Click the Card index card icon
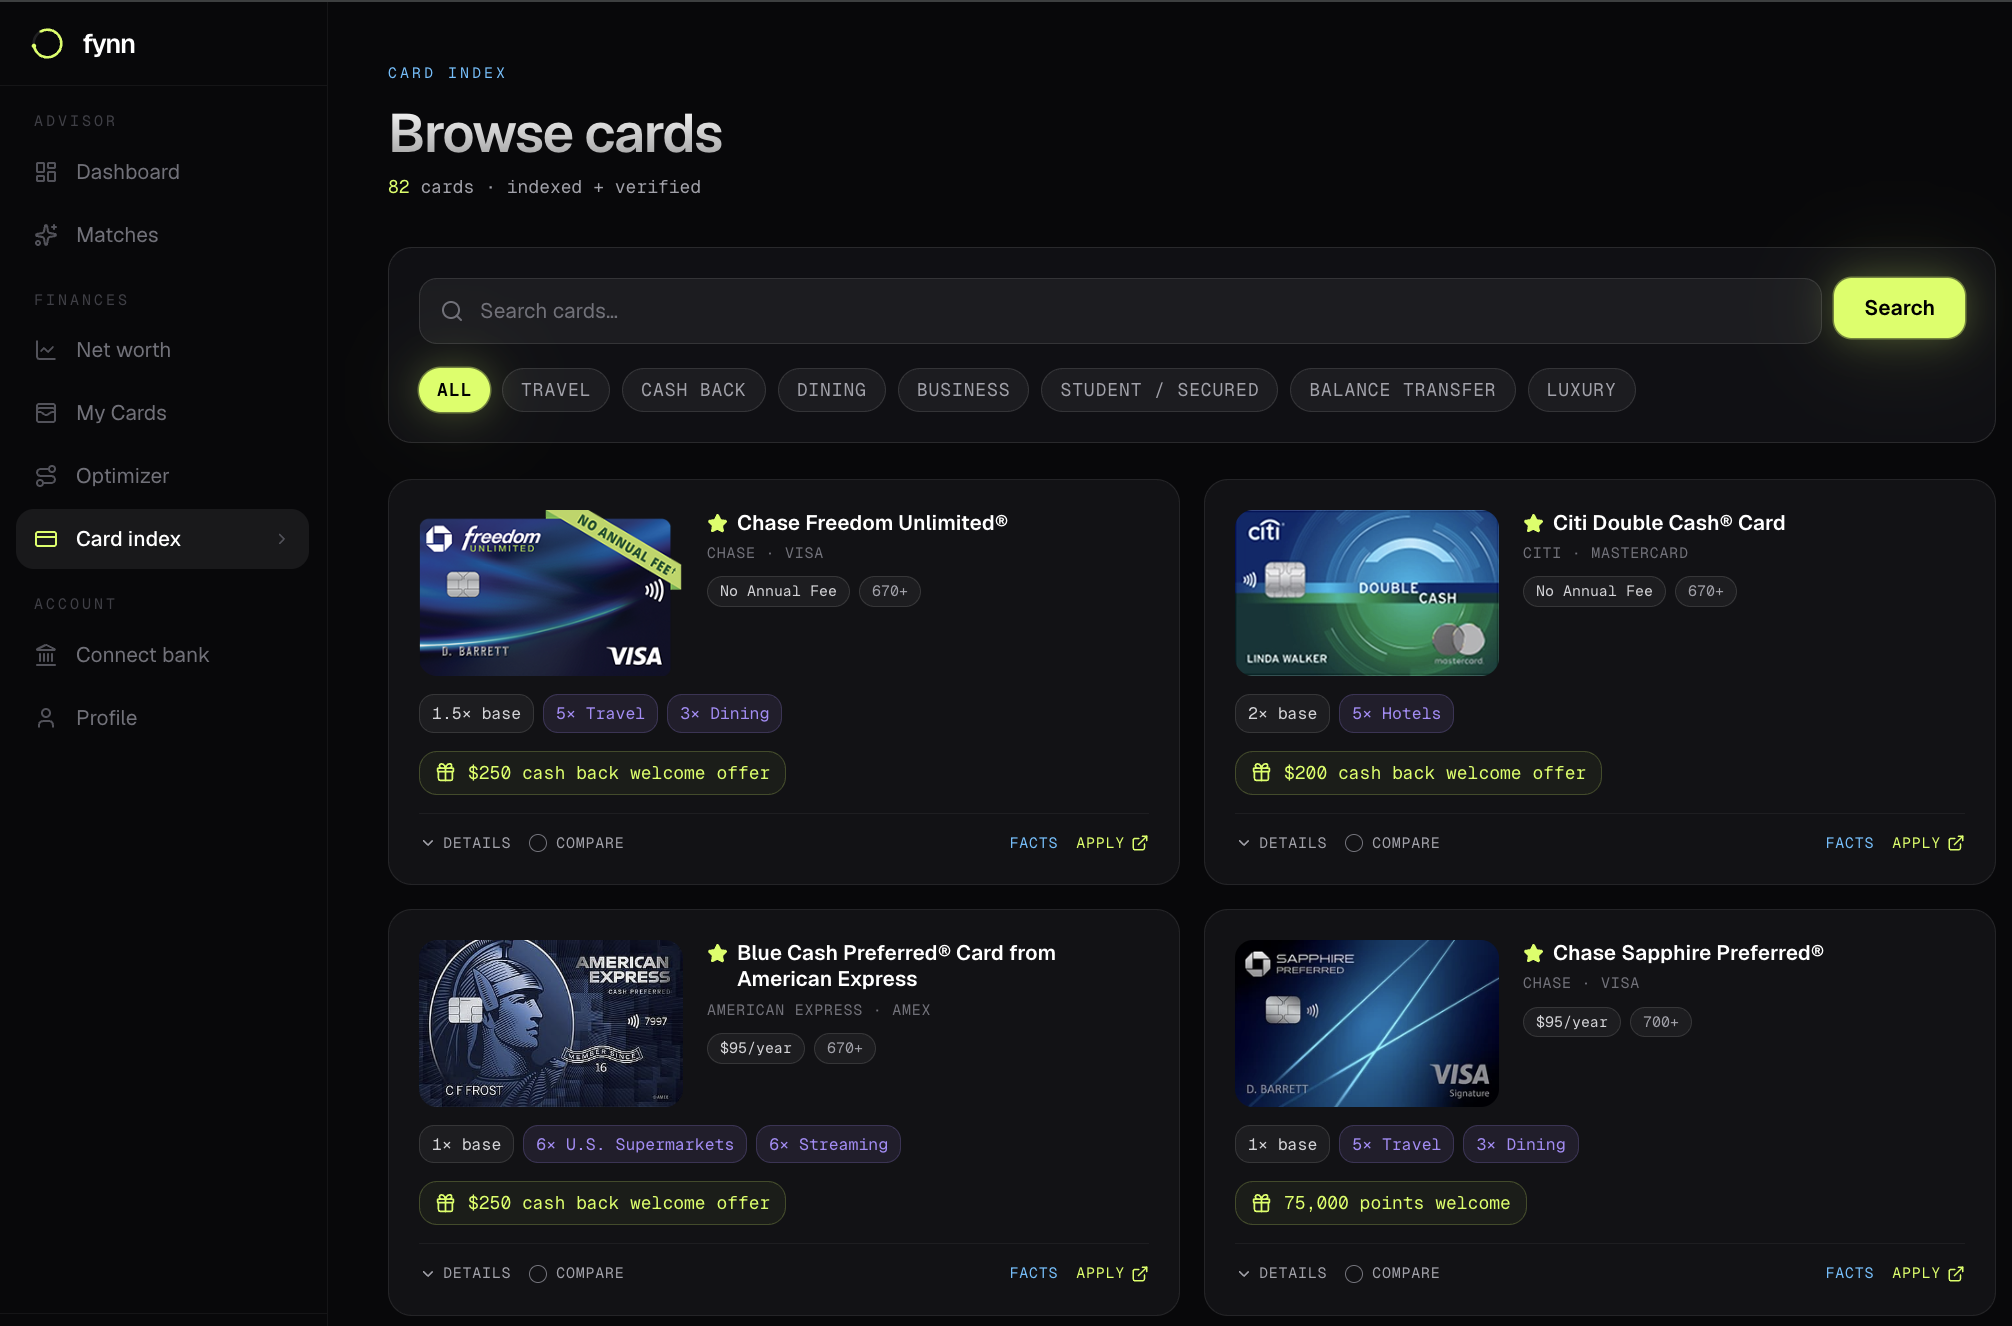 [46, 539]
